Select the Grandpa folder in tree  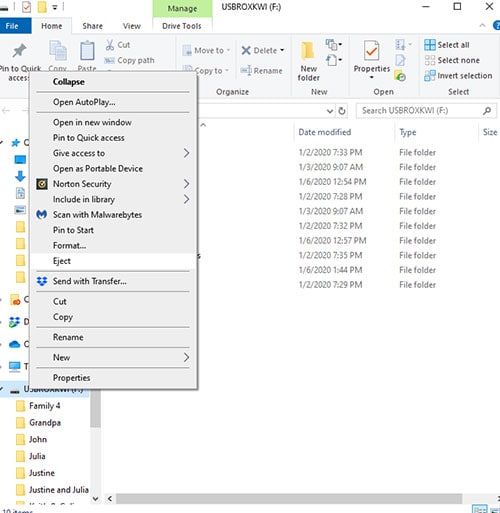tap(45, 423)
